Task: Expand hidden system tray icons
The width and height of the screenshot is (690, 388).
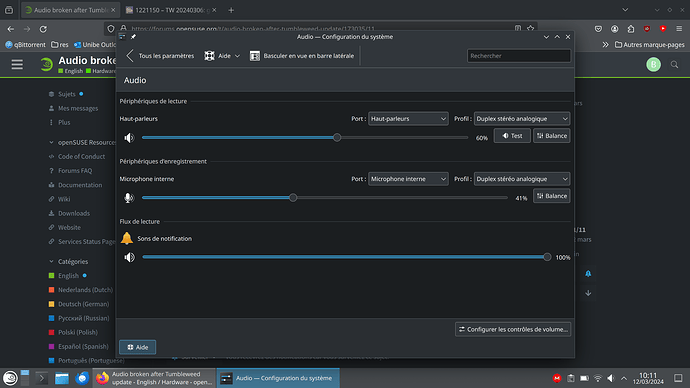Action: (x=624, y=378)
